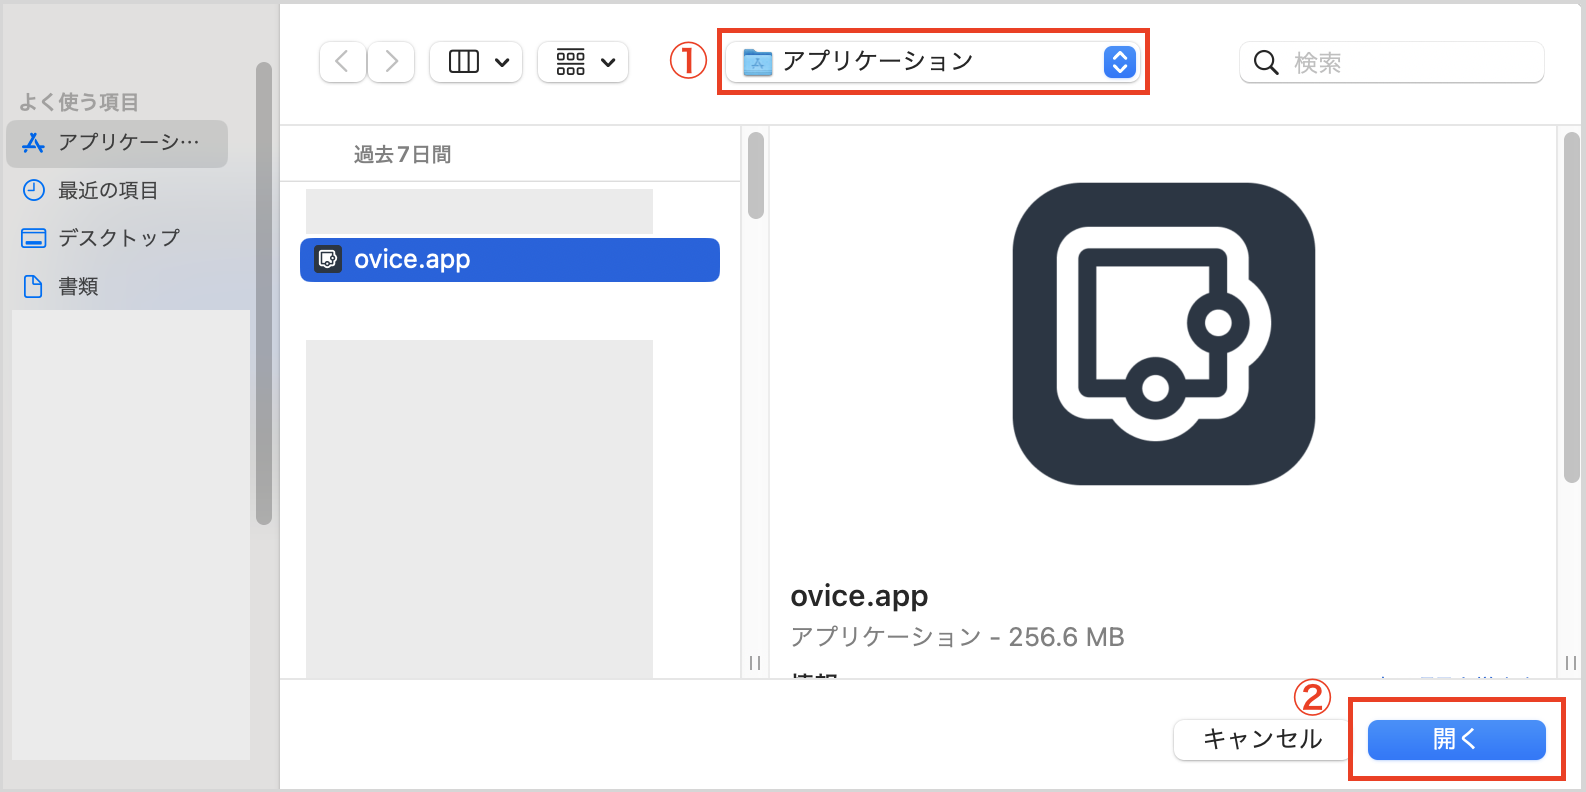This screenshot has width=1586, height=792.
Task: Click the magnifying glass search icon
Action: 1266,63
